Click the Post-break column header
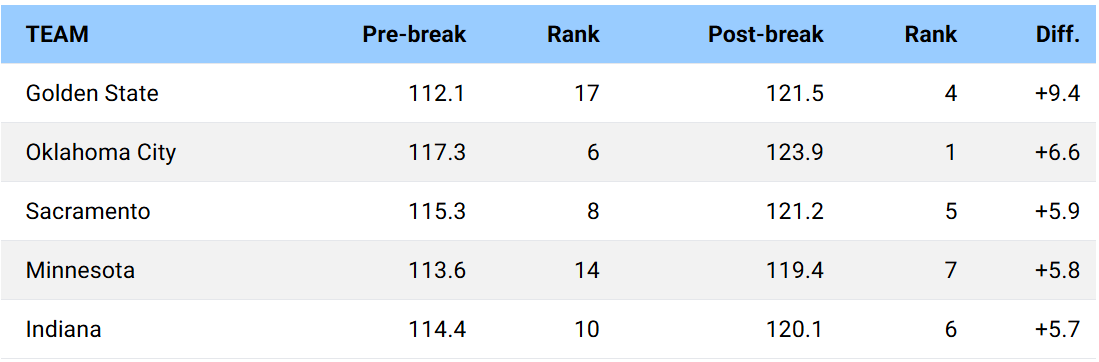The width and height of the screenshot is (1099, 362). click(x=766, y=34)
